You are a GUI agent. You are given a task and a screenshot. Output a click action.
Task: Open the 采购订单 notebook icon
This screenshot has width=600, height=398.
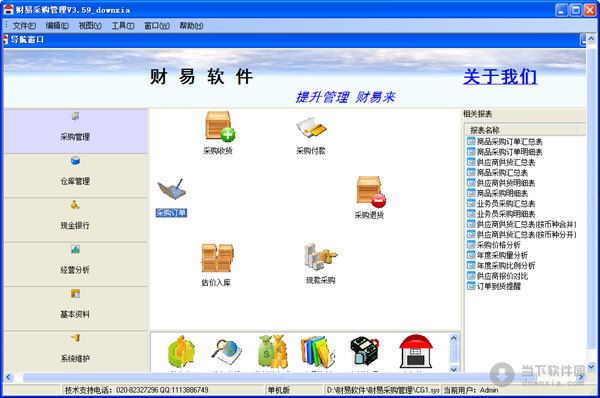point(172,189)
